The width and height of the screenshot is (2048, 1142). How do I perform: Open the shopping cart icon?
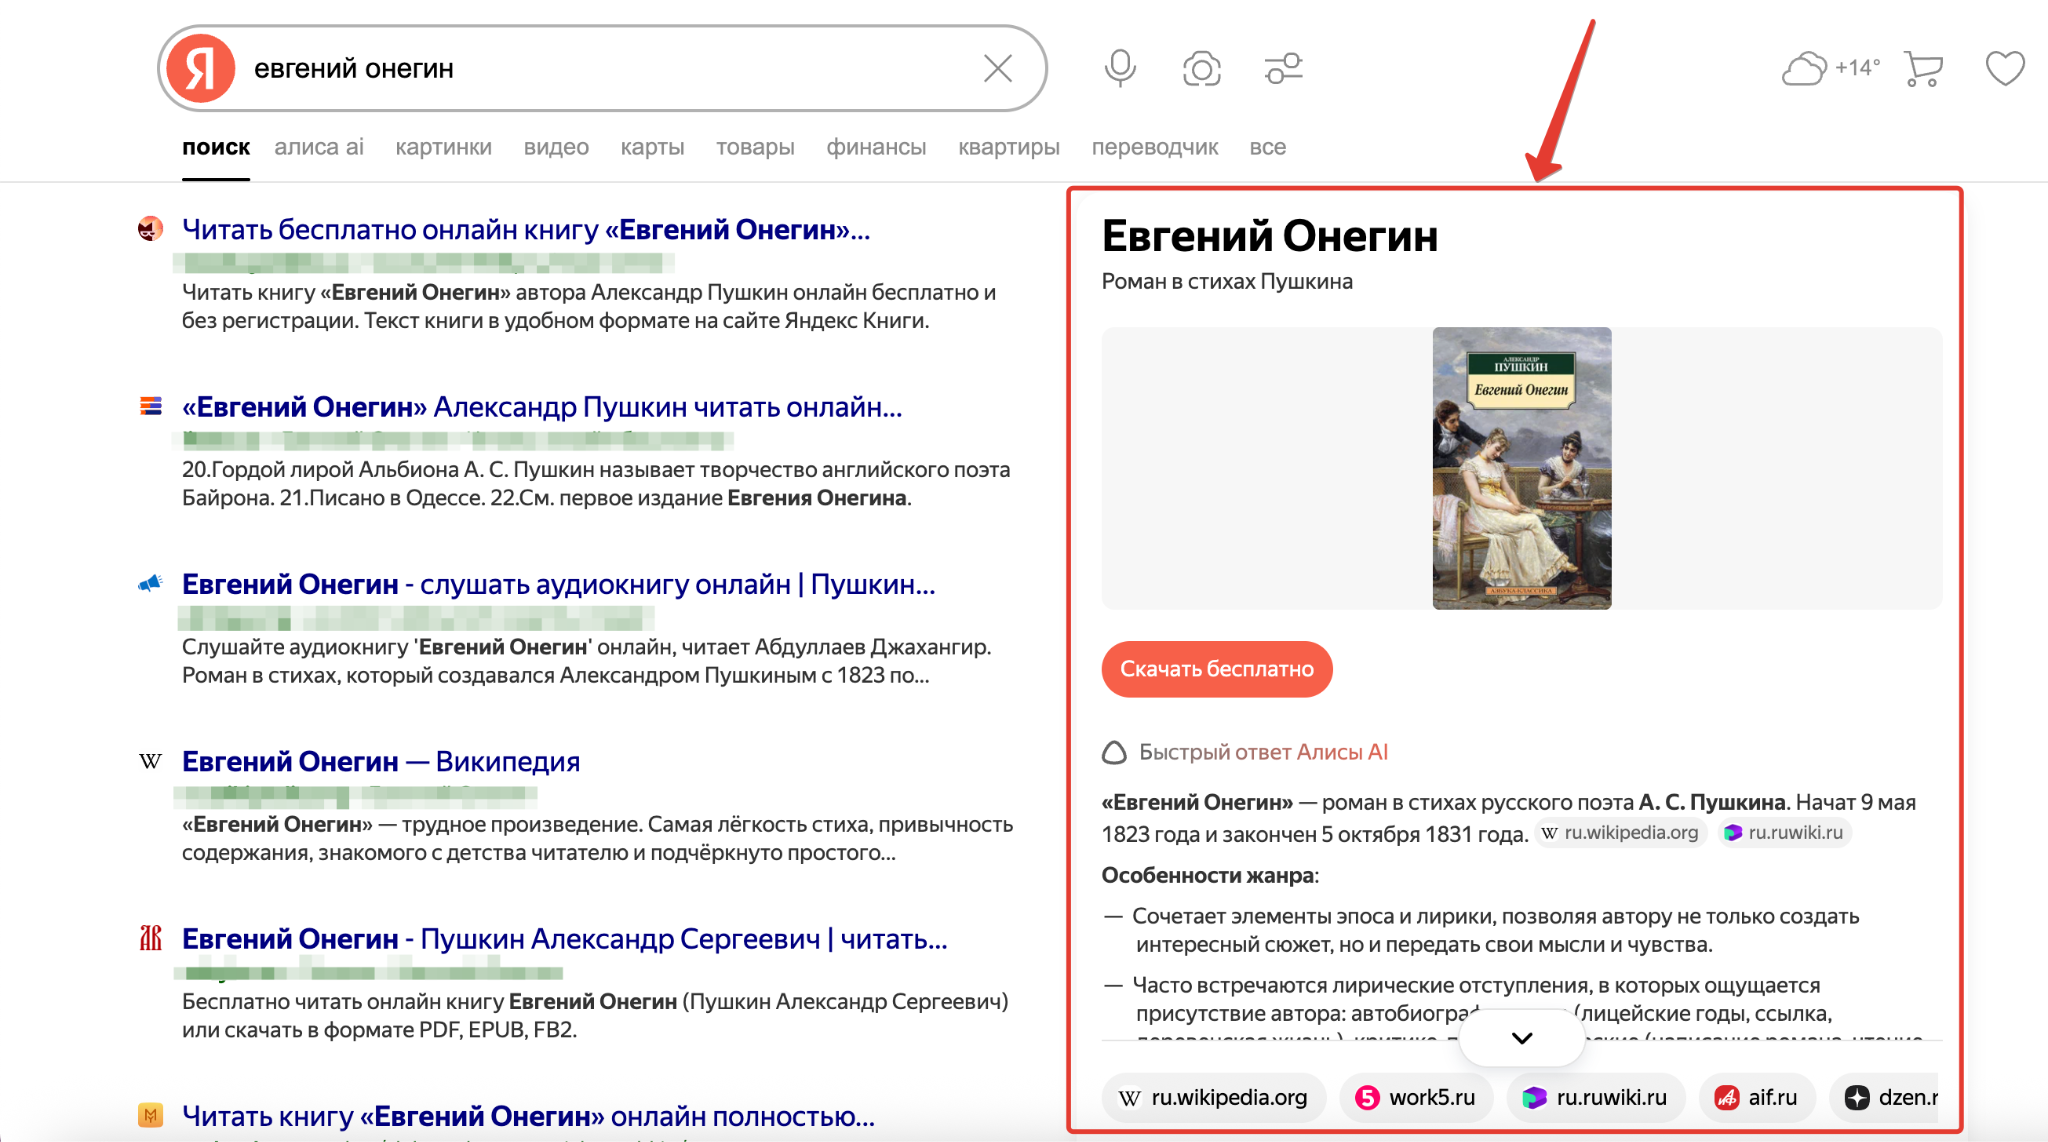[1923, 68]
